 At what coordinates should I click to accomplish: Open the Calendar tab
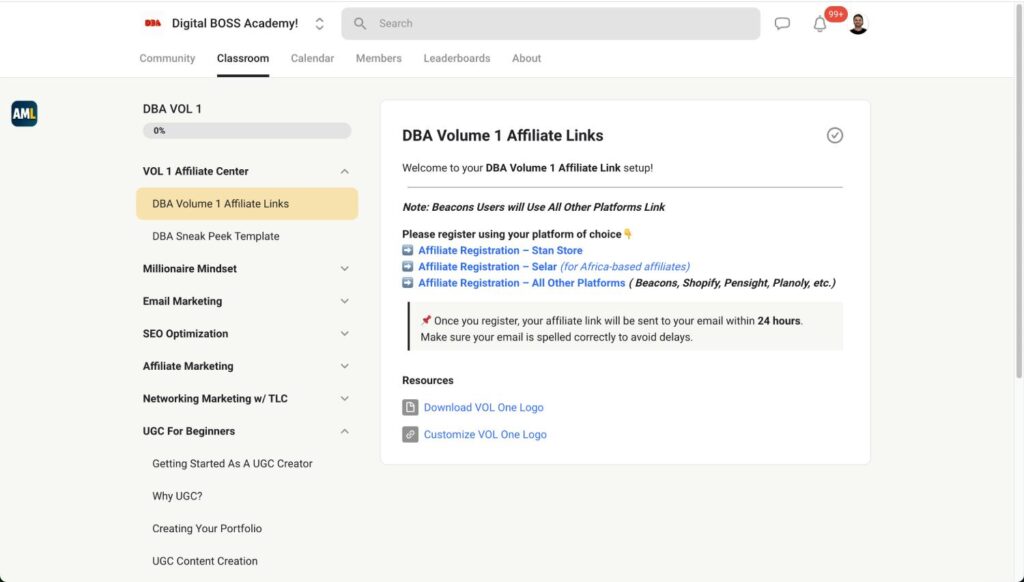point(312,58)
